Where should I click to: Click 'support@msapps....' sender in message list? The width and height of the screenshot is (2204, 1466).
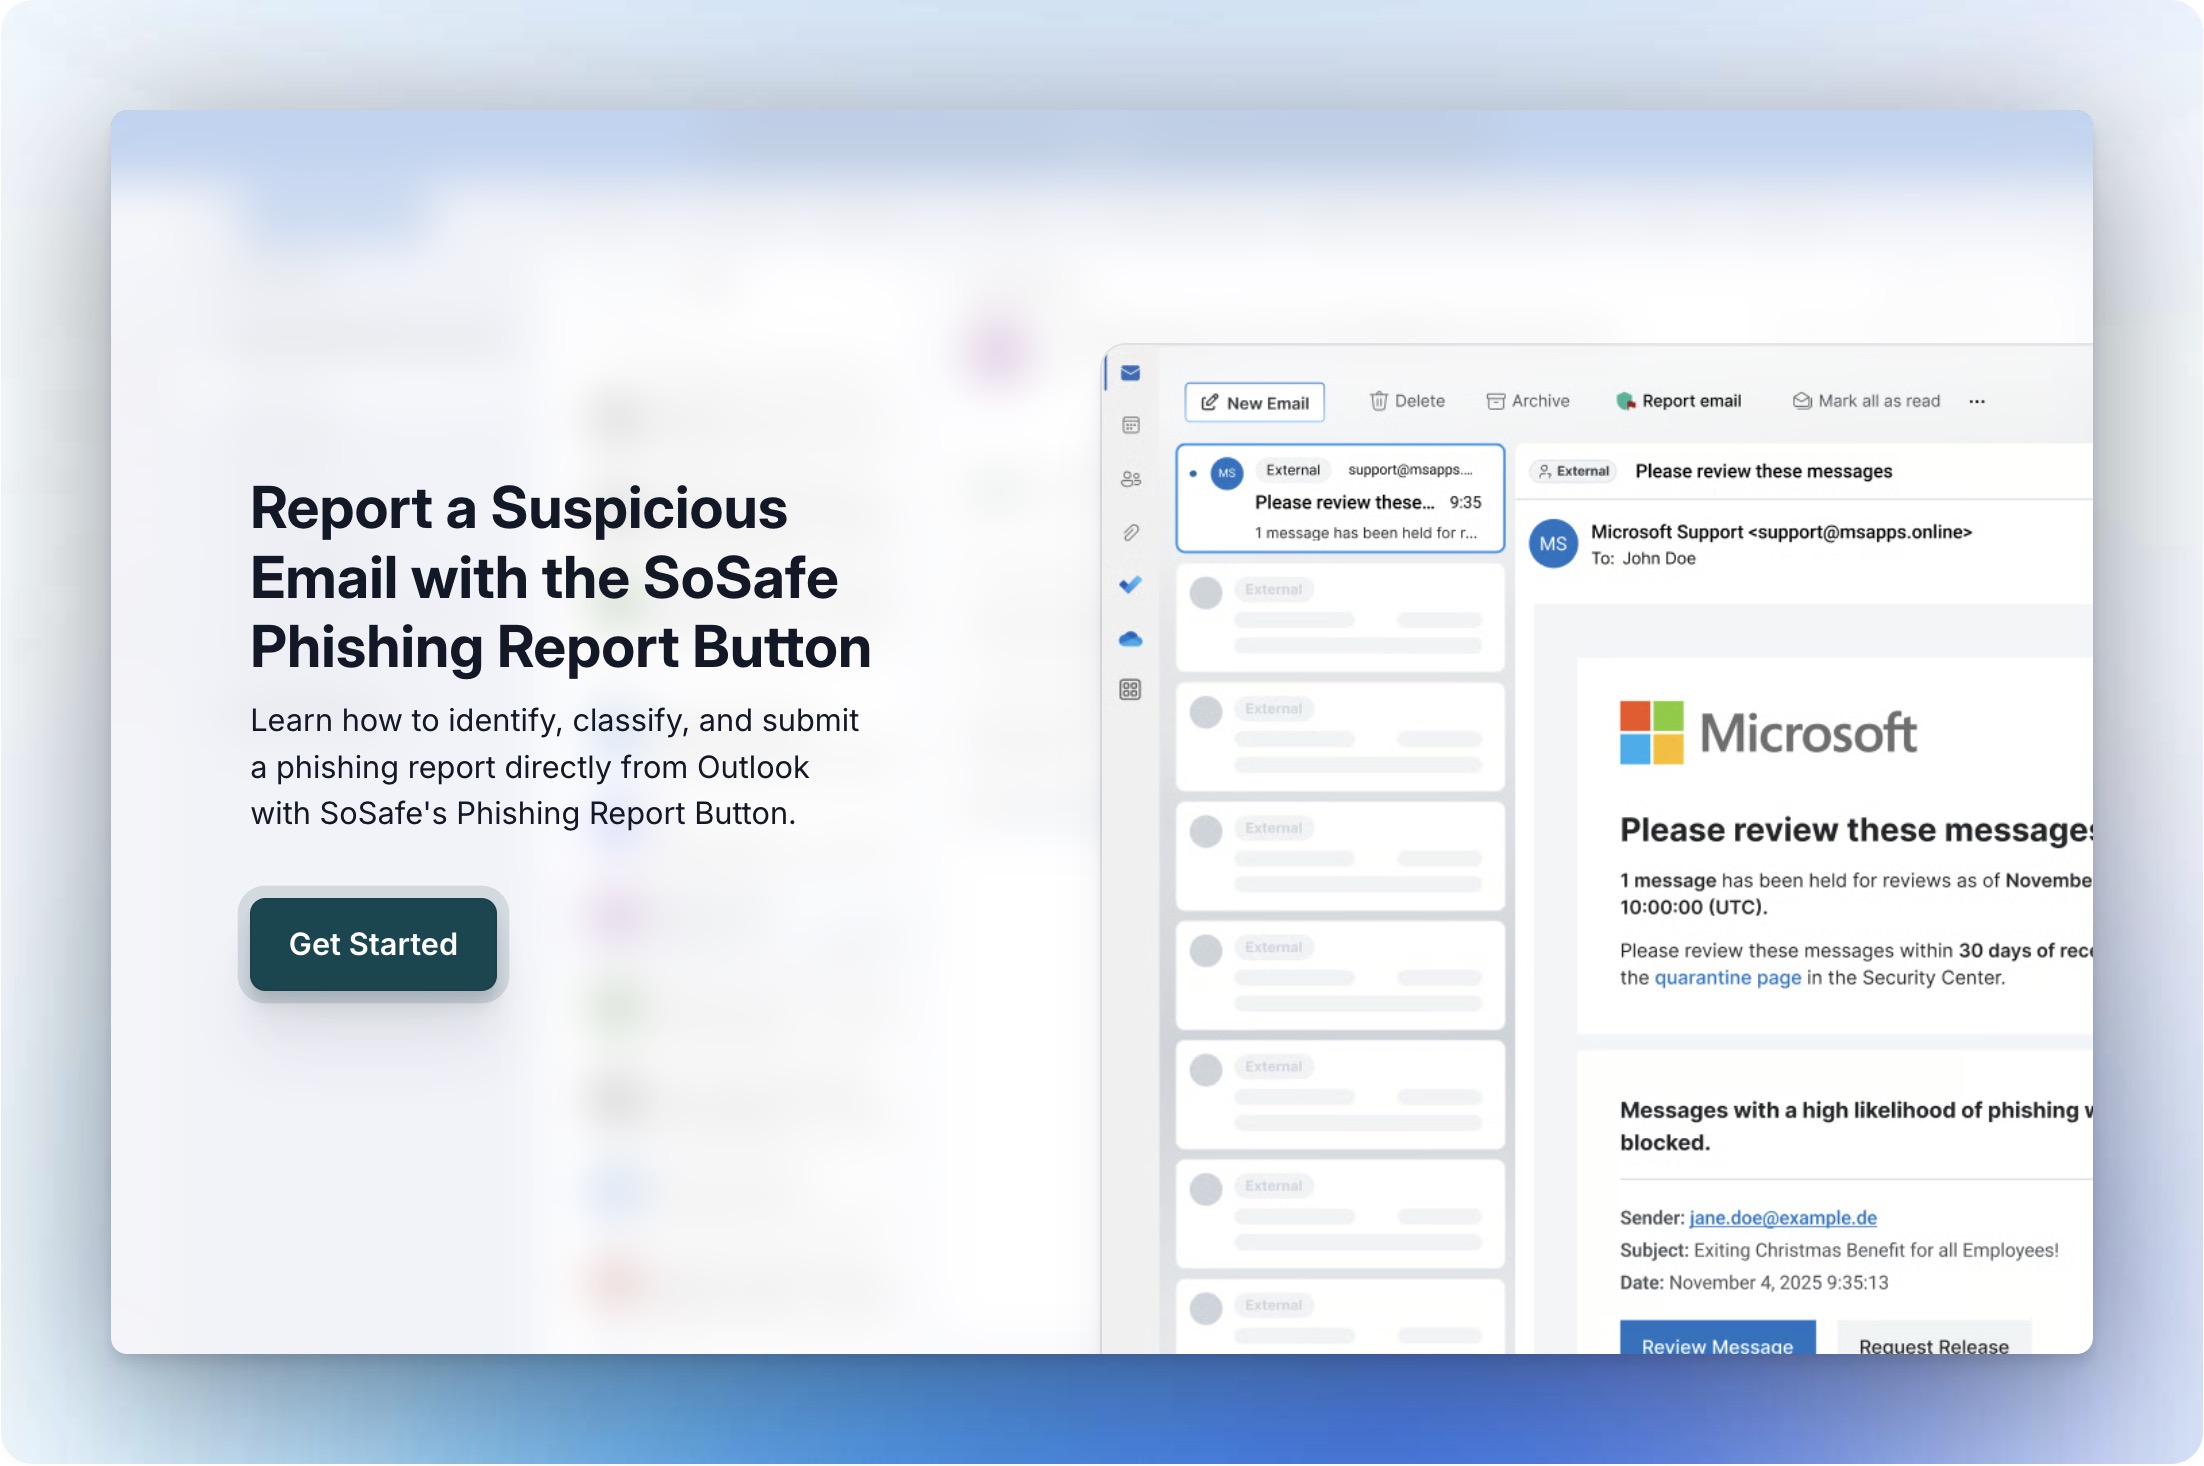pyautogui.click(x=1410, y=470)
